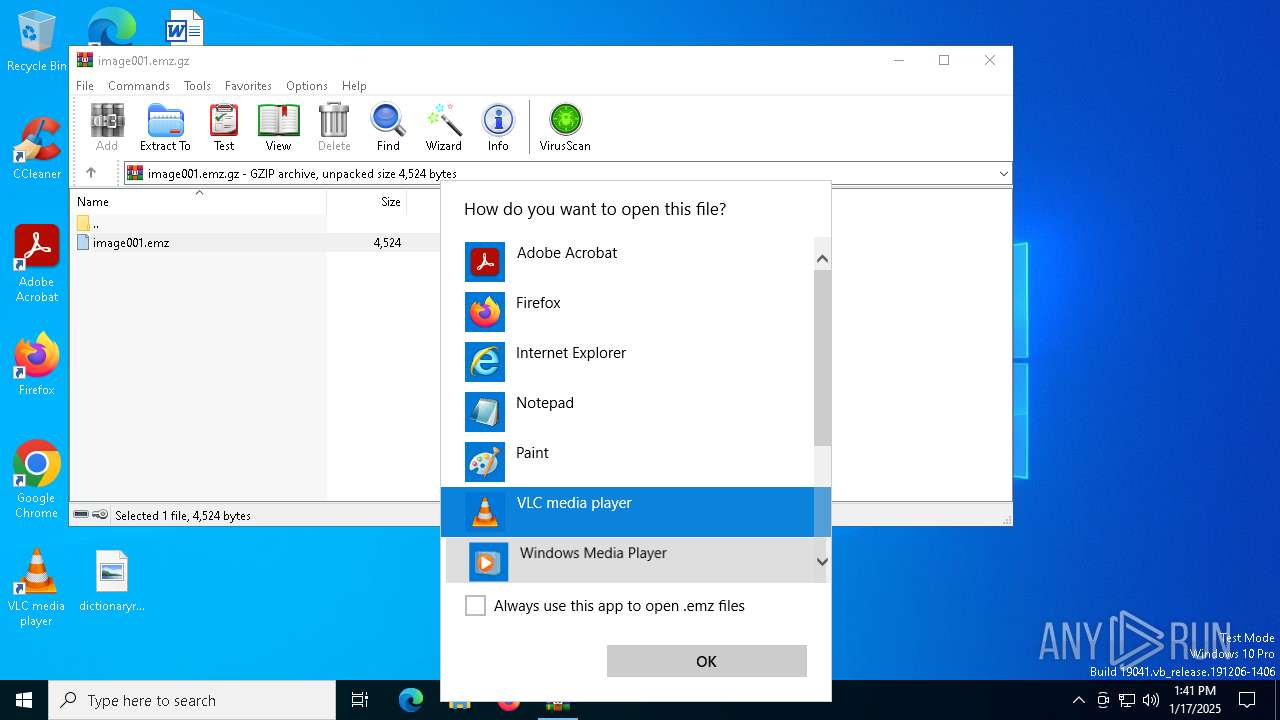Open the Options menu

[x=307, y=86]
